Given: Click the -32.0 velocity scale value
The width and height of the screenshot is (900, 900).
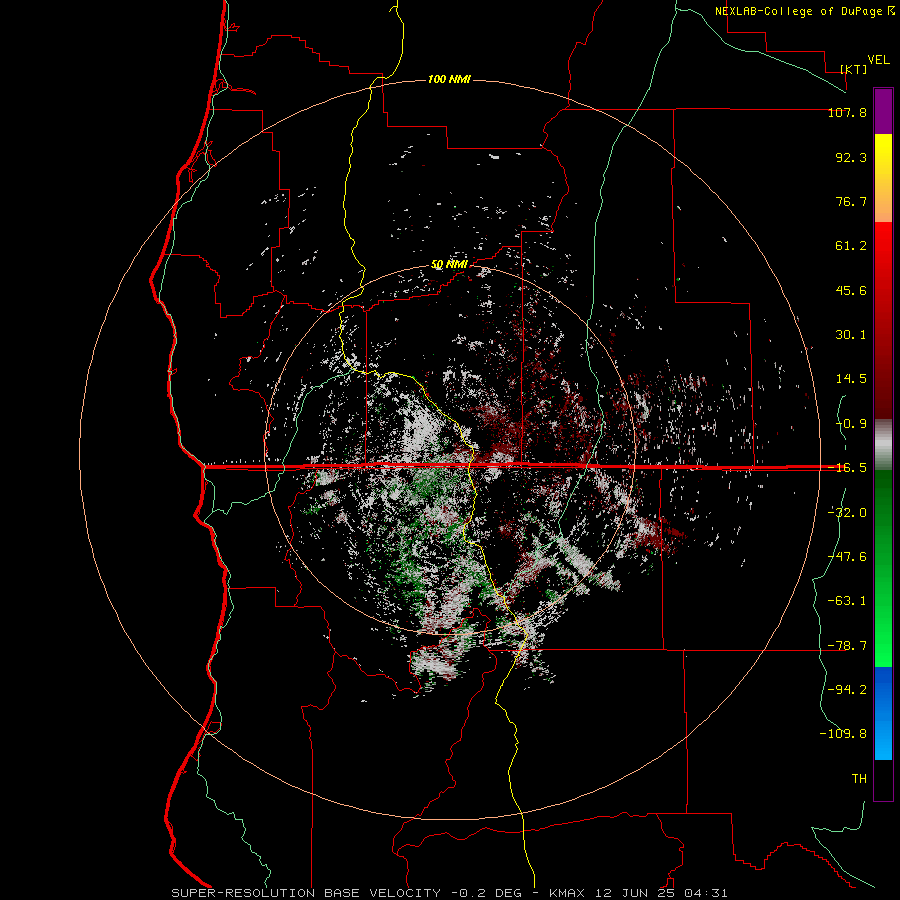Looking at the screenshot, I should pyautogui.click(x=847, y=512).
